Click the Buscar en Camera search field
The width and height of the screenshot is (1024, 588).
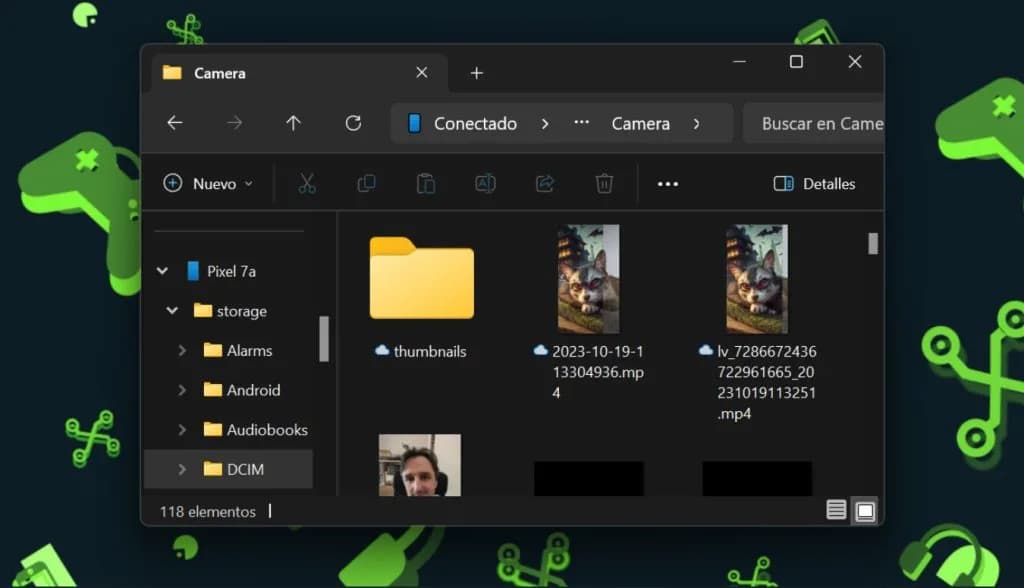[814, 123]
